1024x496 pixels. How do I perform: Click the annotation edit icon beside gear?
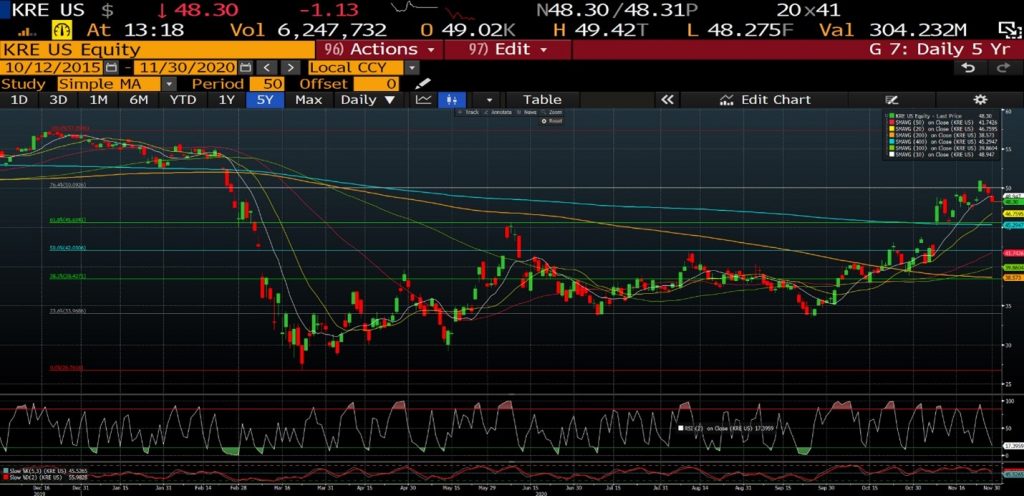[893, 100]
